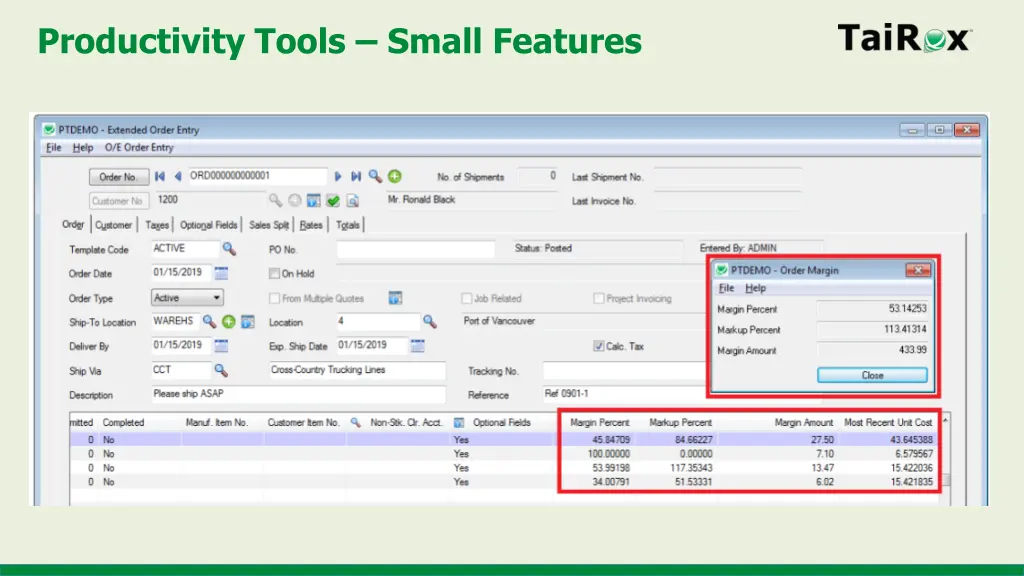Go to previous order record
1024x576 pixels.
click(x=177, y=176)
